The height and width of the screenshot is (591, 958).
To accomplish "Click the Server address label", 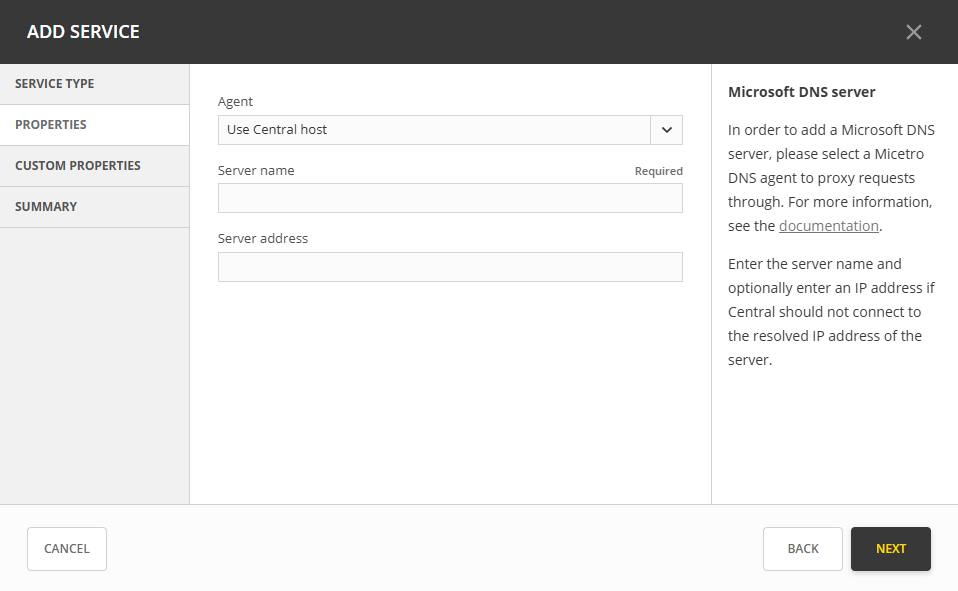I will coord(263,239).
